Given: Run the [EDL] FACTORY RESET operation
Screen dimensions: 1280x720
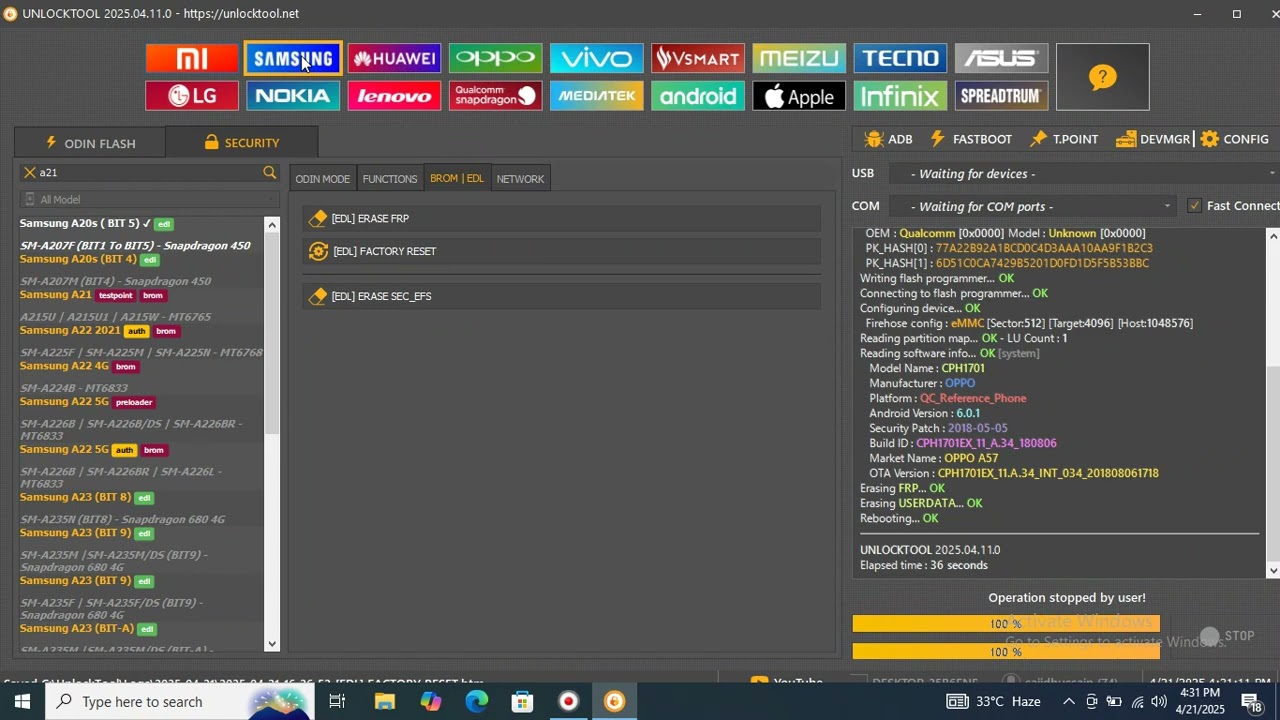Looking at the screenshot, I should [561, 251].
